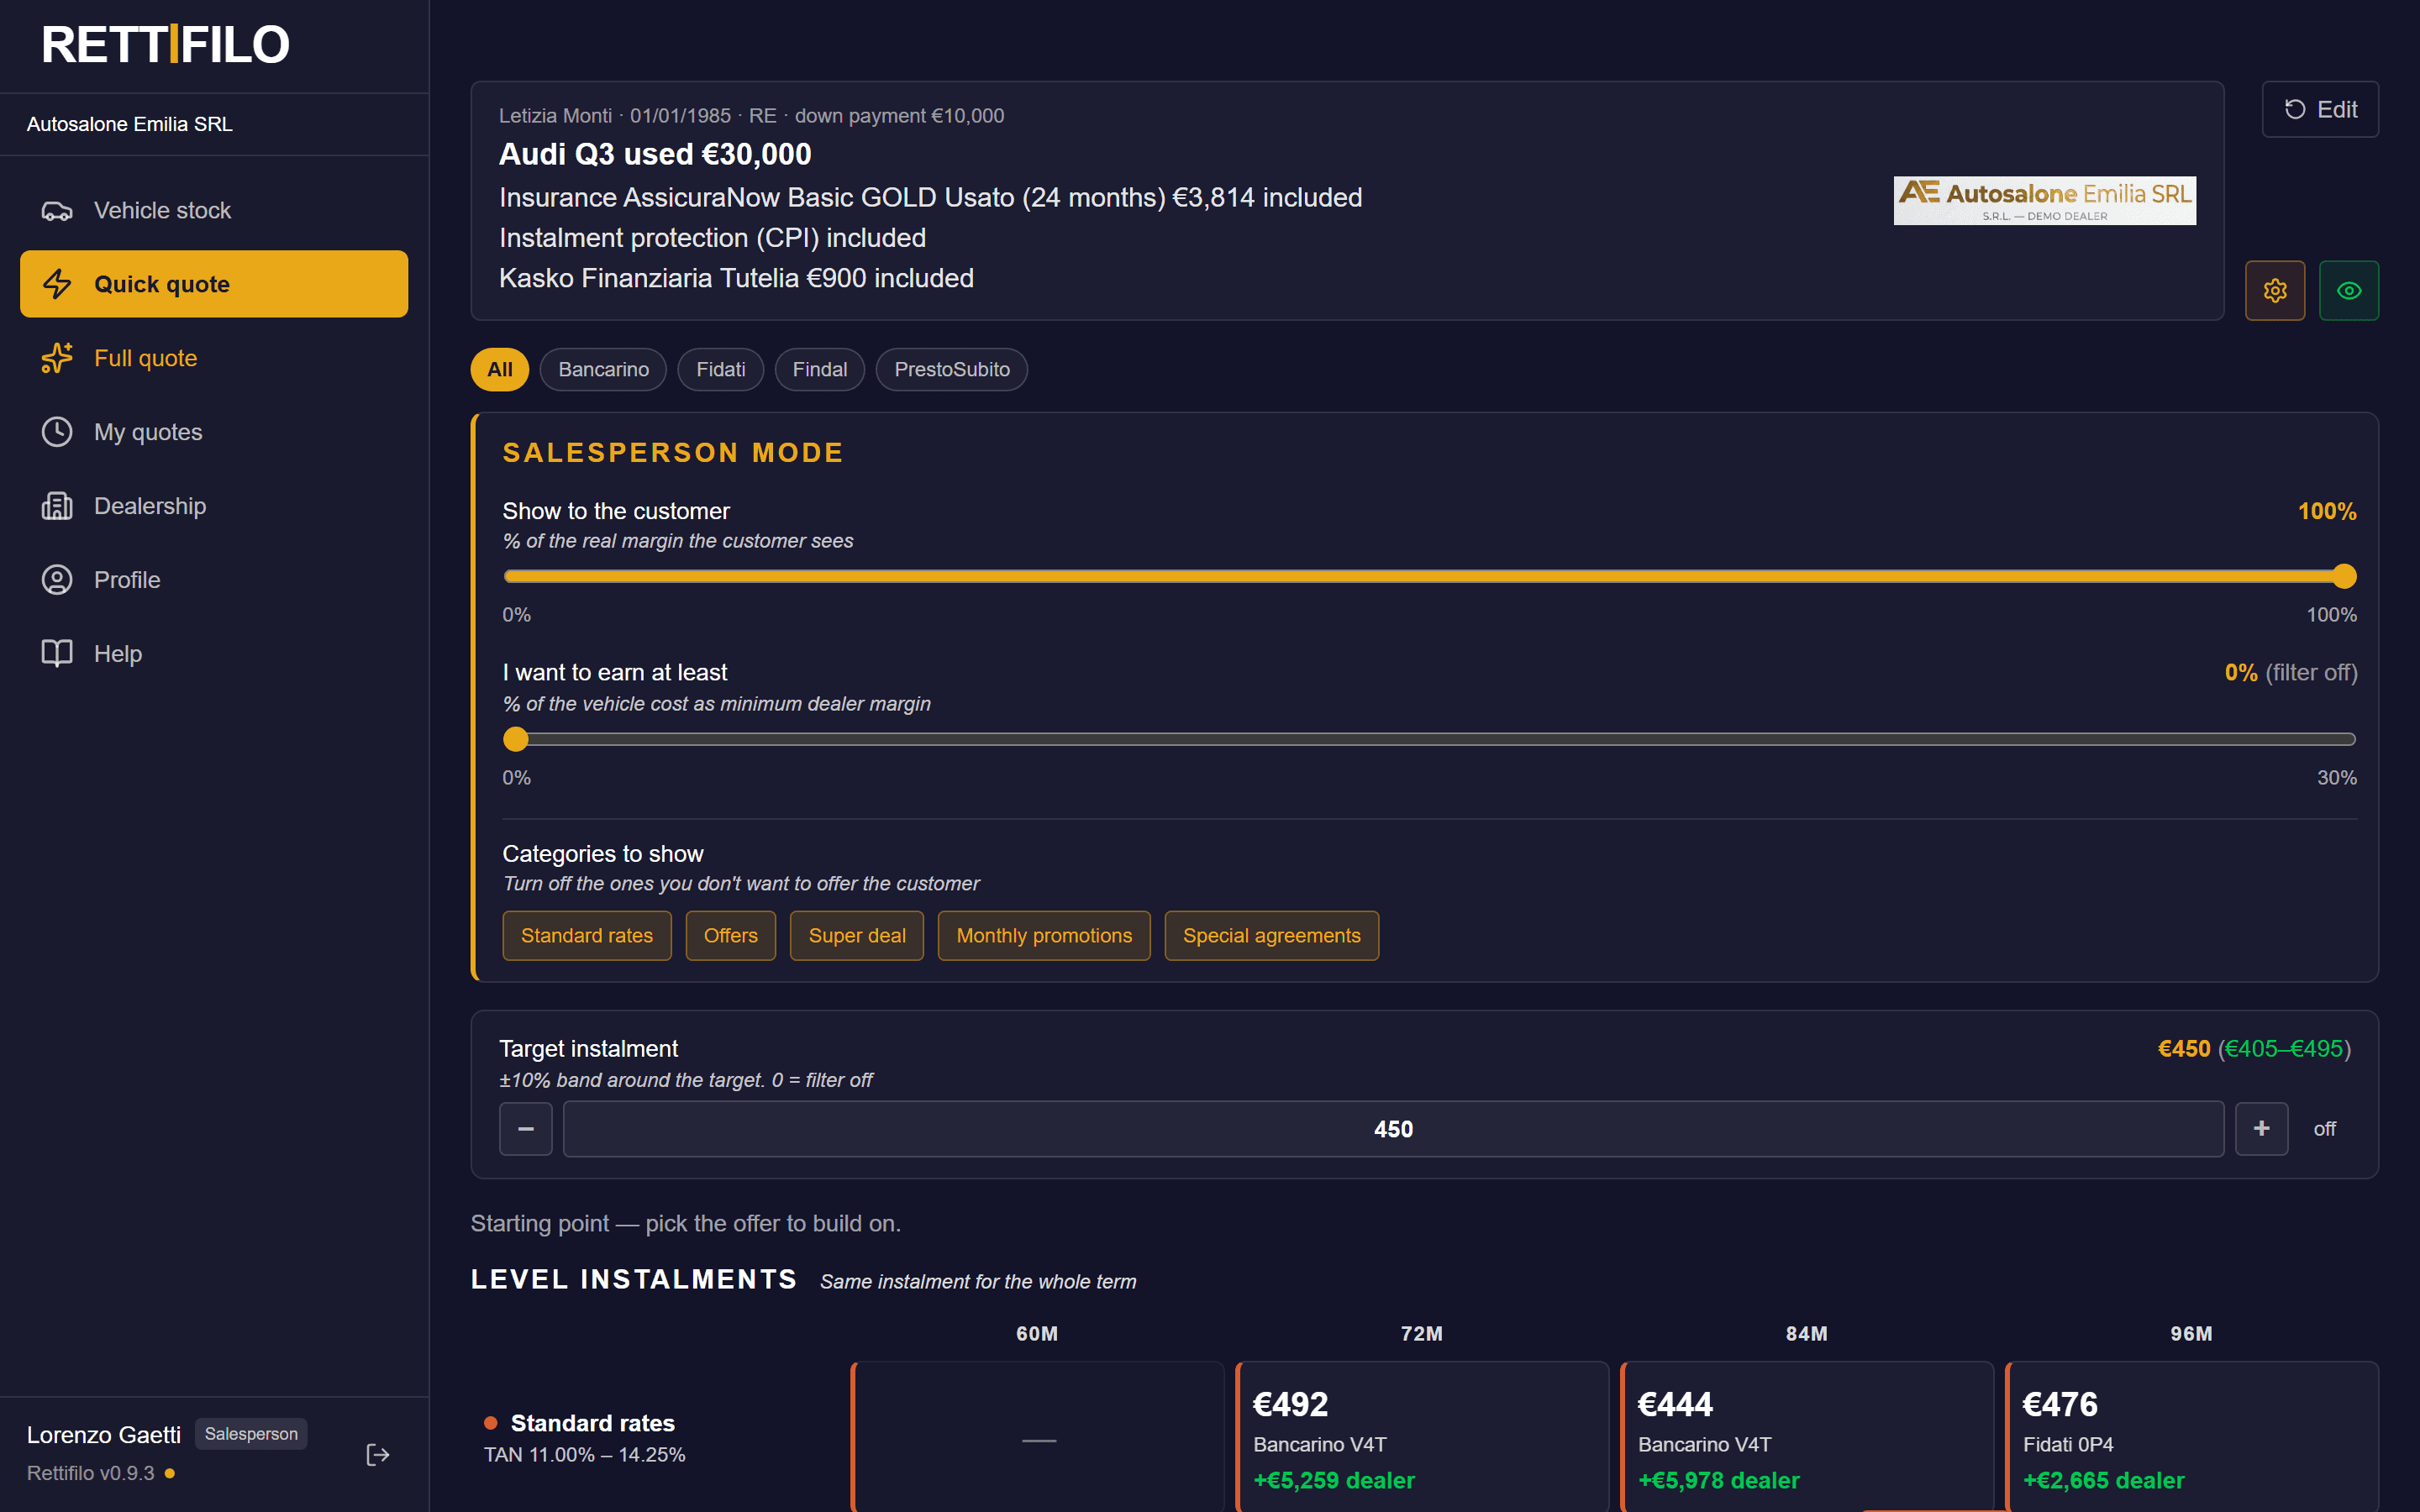Filter offers by PrestoSubito

(x=952, y=370)
